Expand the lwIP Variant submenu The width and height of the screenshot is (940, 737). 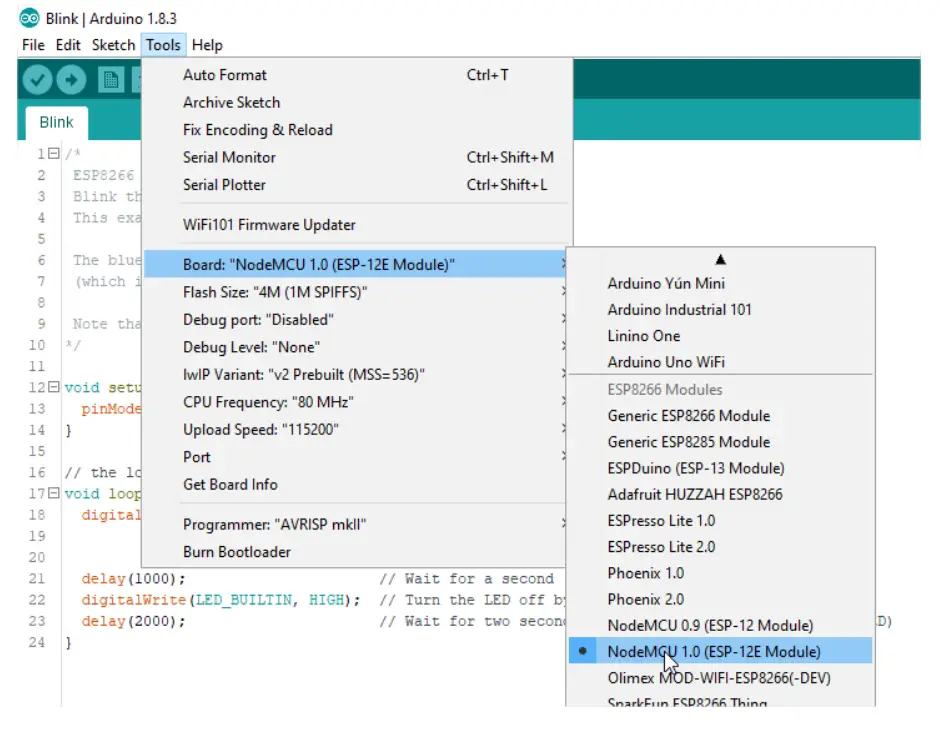click(x=355, y=375)
